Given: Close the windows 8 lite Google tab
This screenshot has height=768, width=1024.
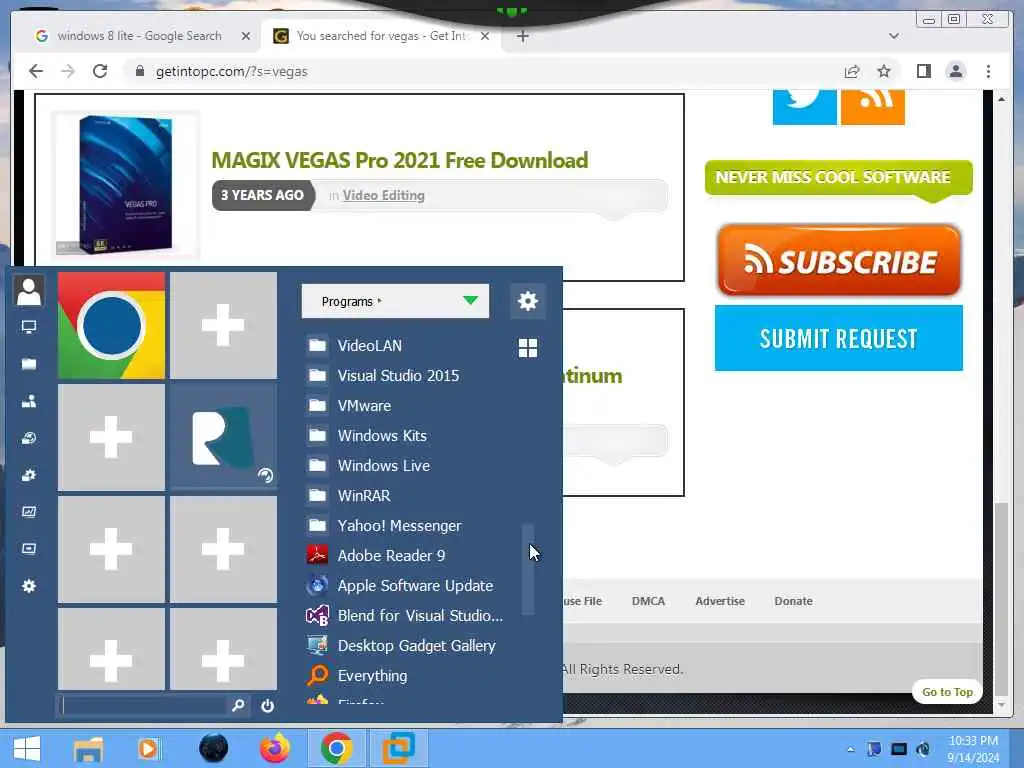Looking at the screenshot, I should click(246, 36).
